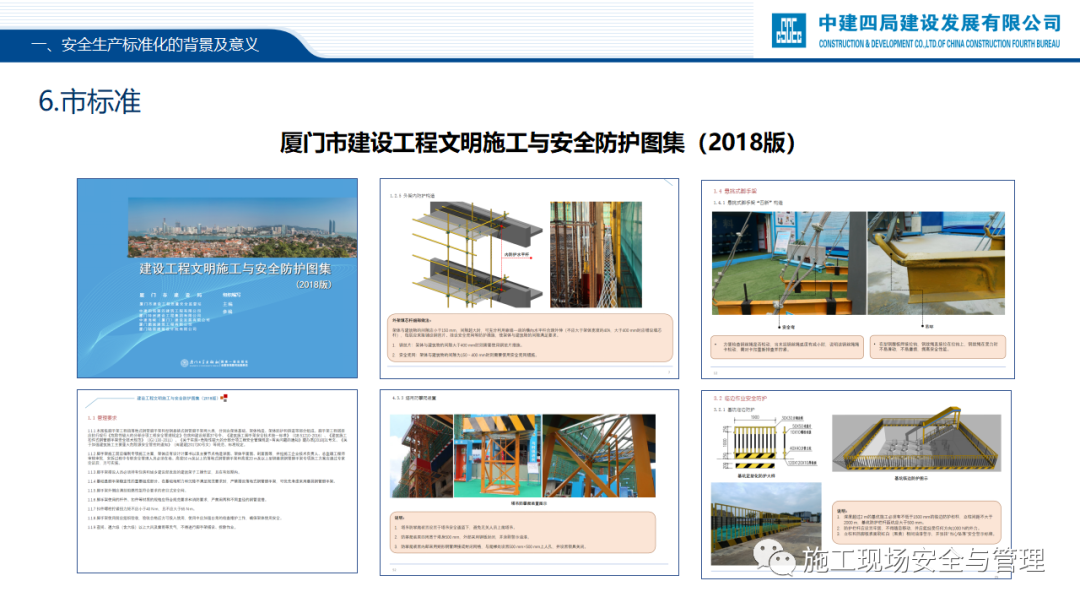
Task: Click the cover title 建设工程文明施工与安全防护图集
Action: [235, 269]
